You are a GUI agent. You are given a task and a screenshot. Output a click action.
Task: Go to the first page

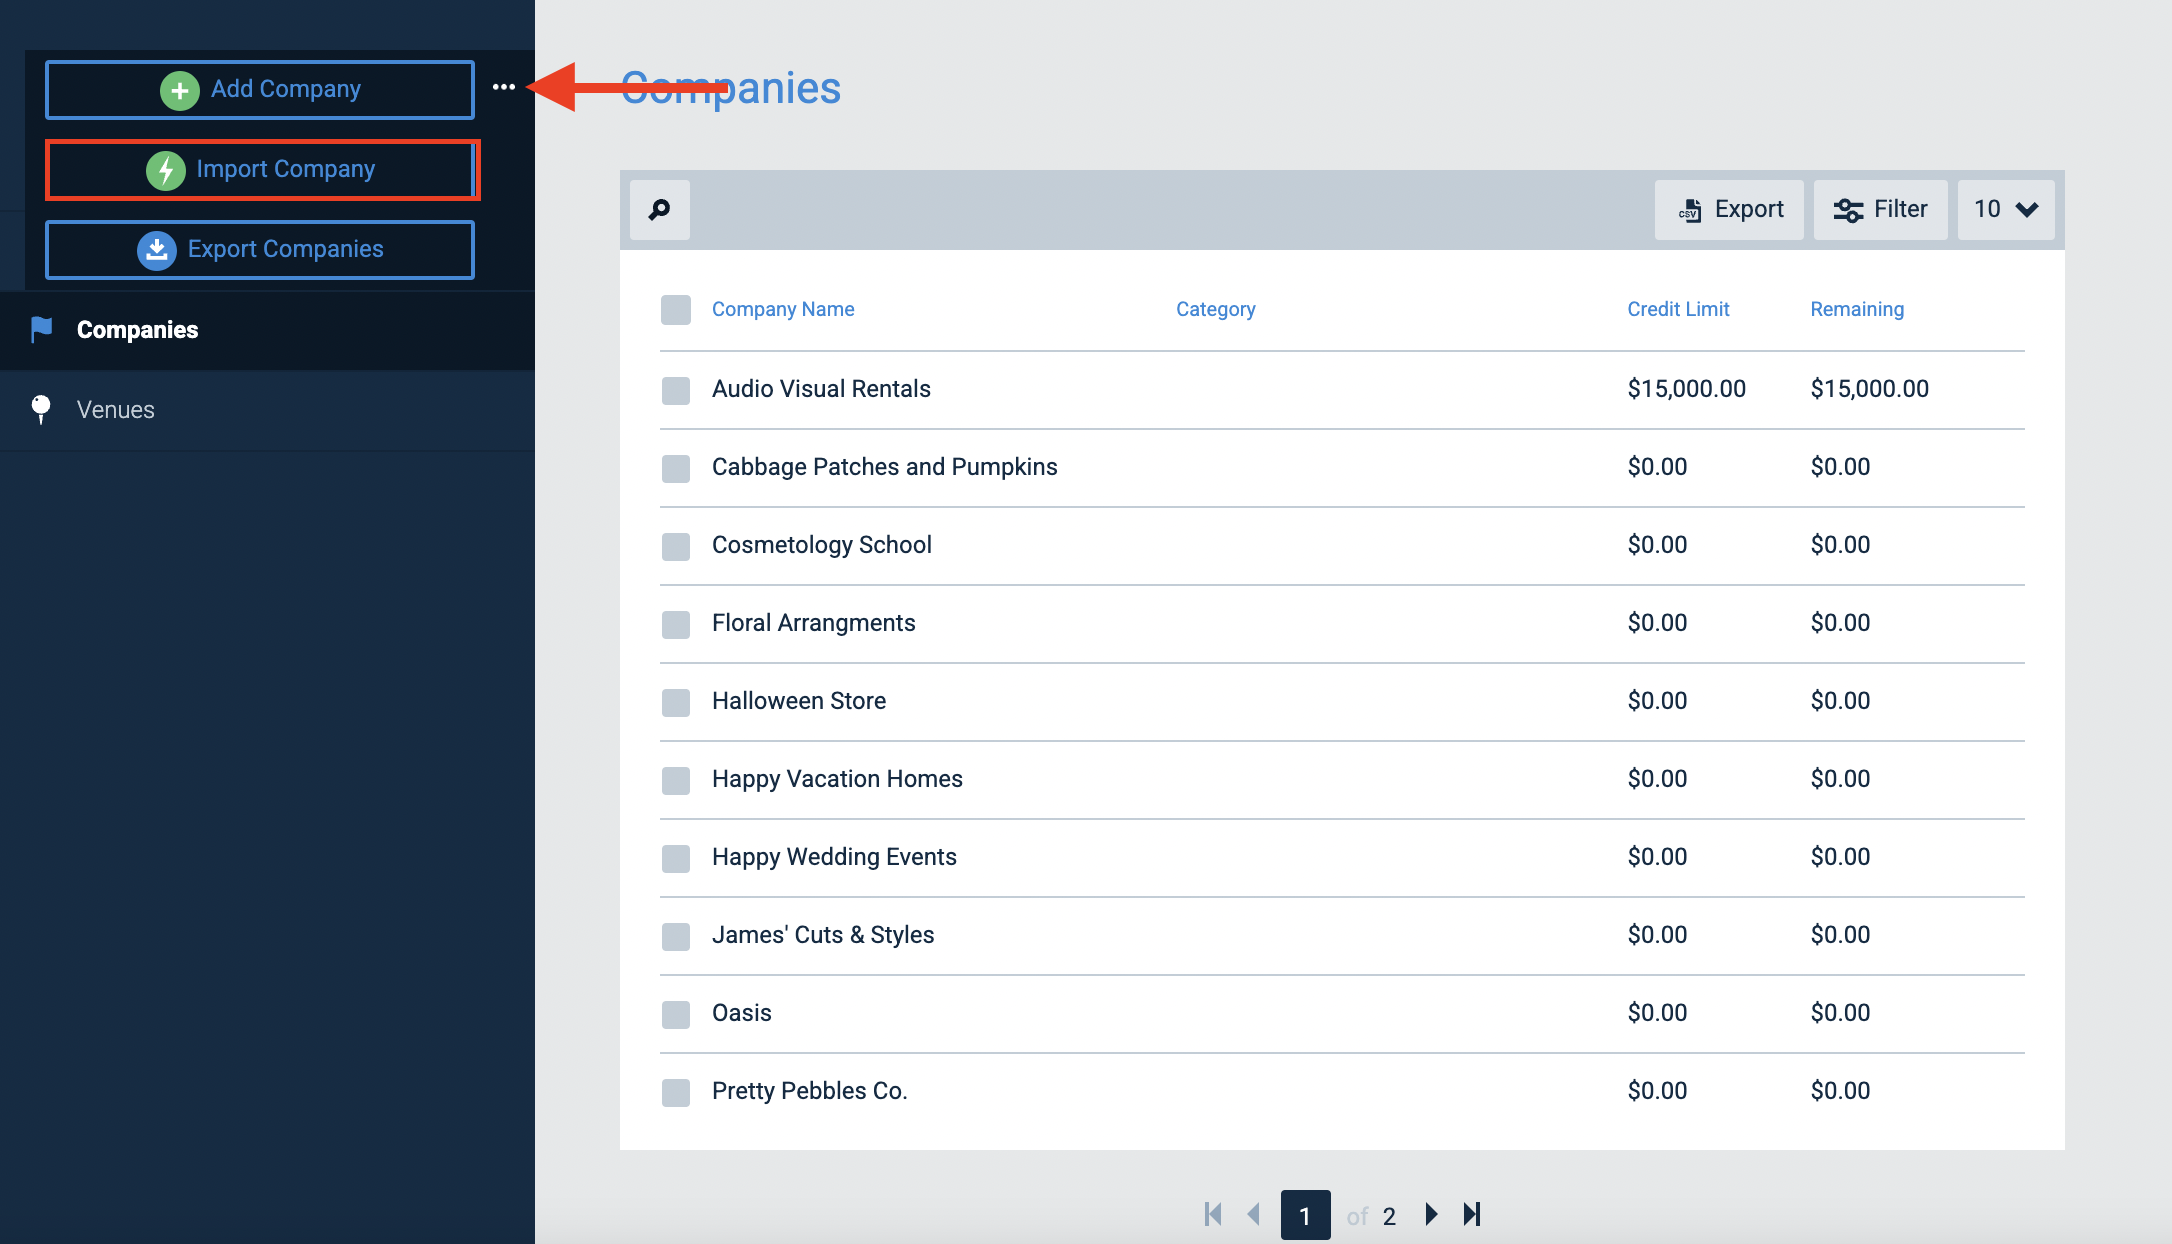tap(1213, 1215)
